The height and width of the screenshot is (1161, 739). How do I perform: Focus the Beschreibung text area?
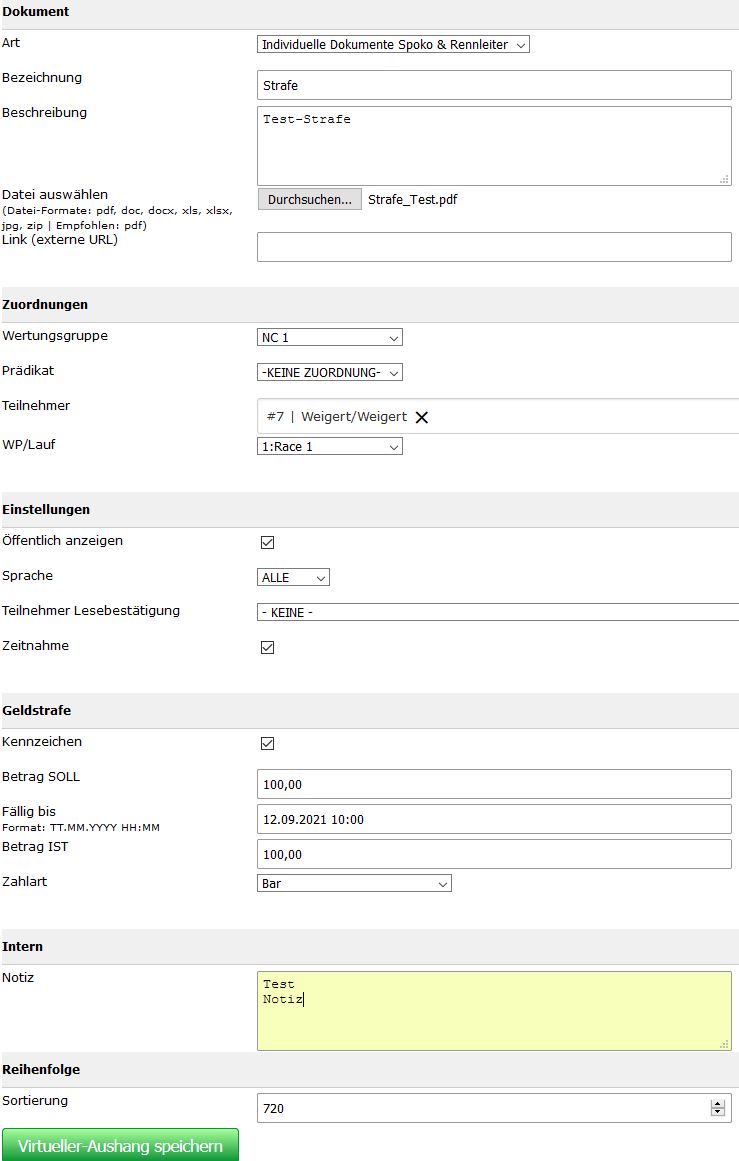494,146
